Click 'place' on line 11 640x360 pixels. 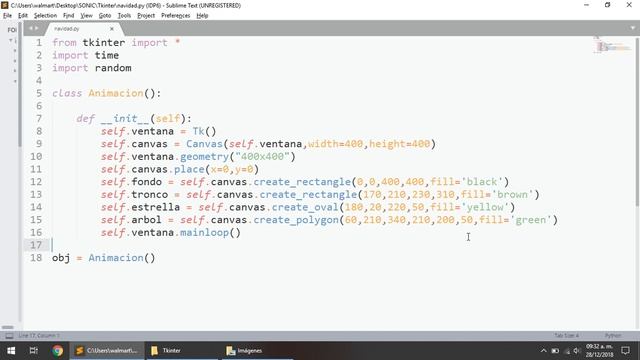coord(189,169)
